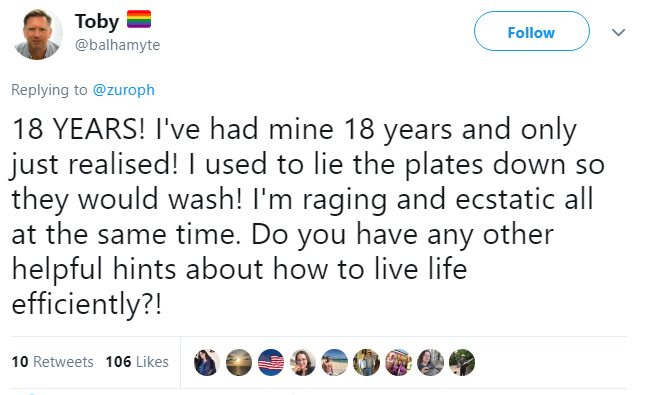Viewport: 647px width, 395px height.
Task: Click Toby's profile photo avatar
Action: tap(37, 34)
